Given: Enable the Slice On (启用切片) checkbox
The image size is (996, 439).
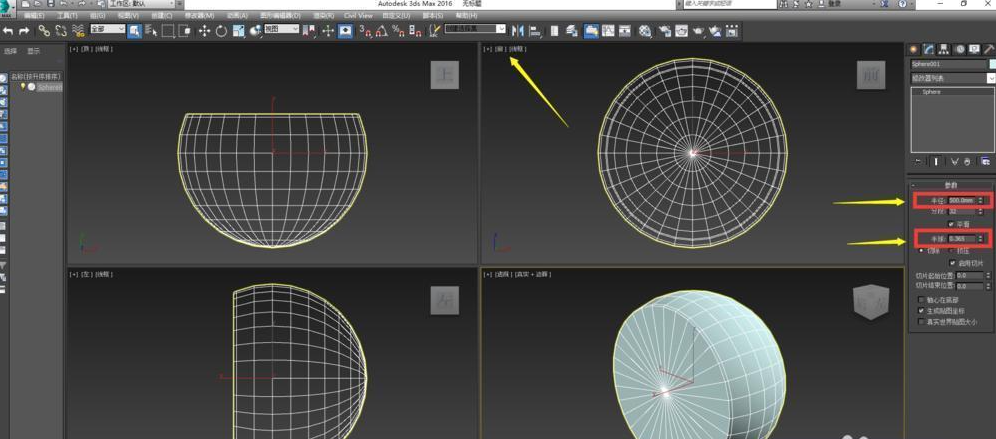Looking at the screenshot, I should pyautogui.click(x=951, y=263).
